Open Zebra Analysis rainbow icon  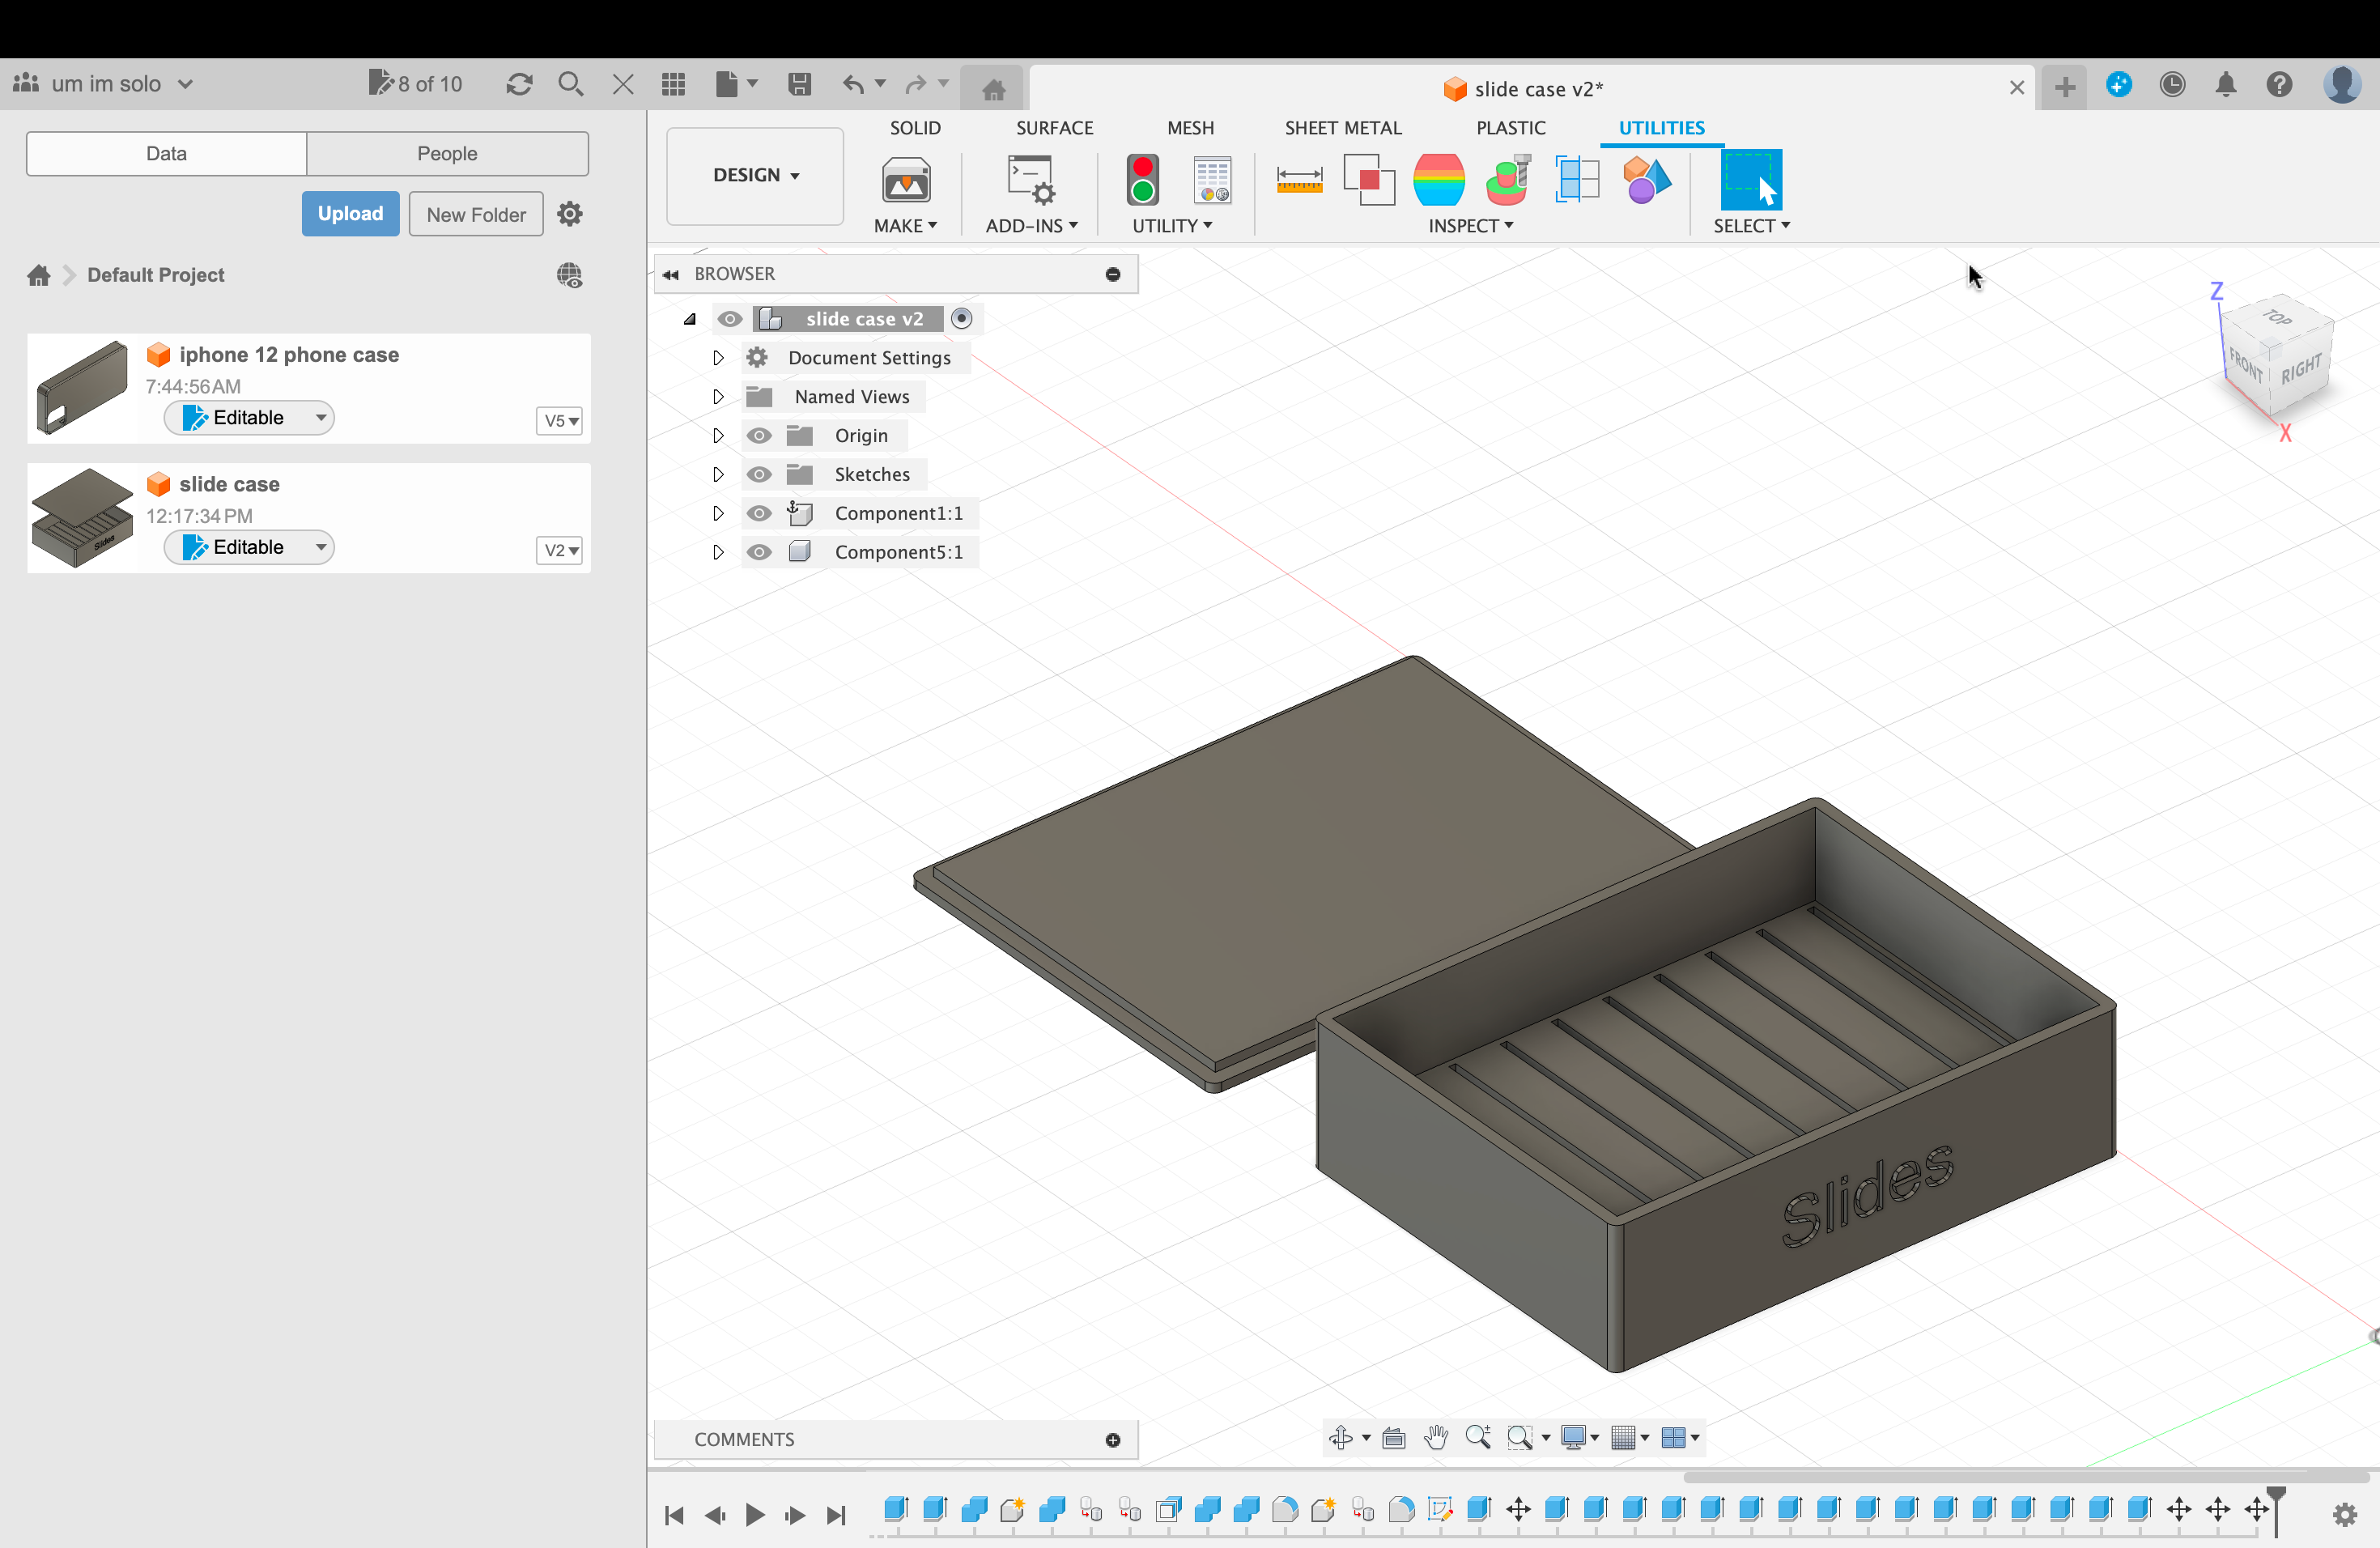(1438, 180)
